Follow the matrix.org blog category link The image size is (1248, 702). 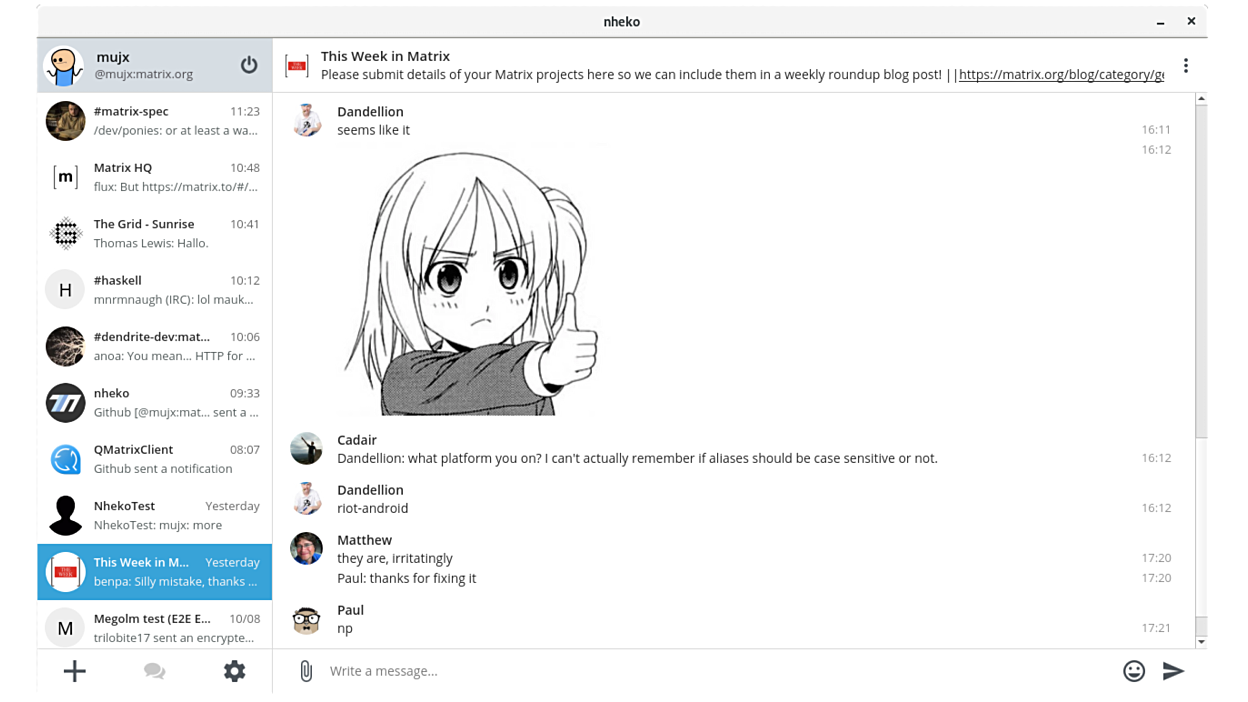click(x=1060, y=75)
